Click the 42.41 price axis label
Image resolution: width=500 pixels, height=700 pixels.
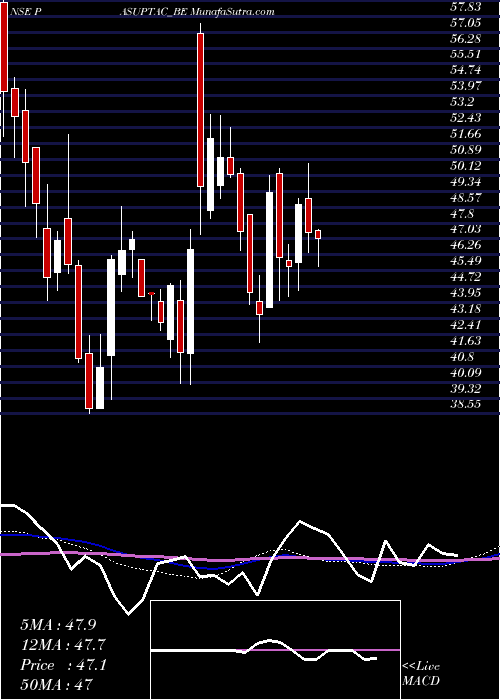pos(467,325)
